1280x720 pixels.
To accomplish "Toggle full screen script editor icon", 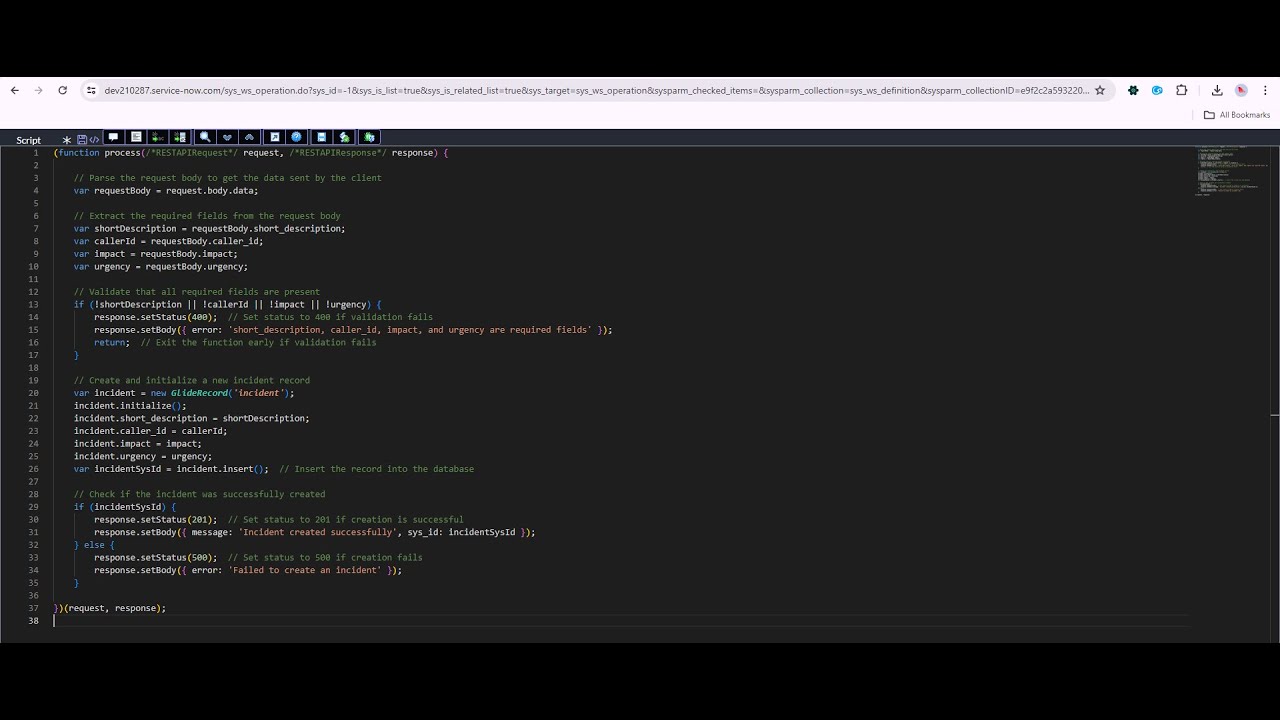I will (x=274, y=137).
